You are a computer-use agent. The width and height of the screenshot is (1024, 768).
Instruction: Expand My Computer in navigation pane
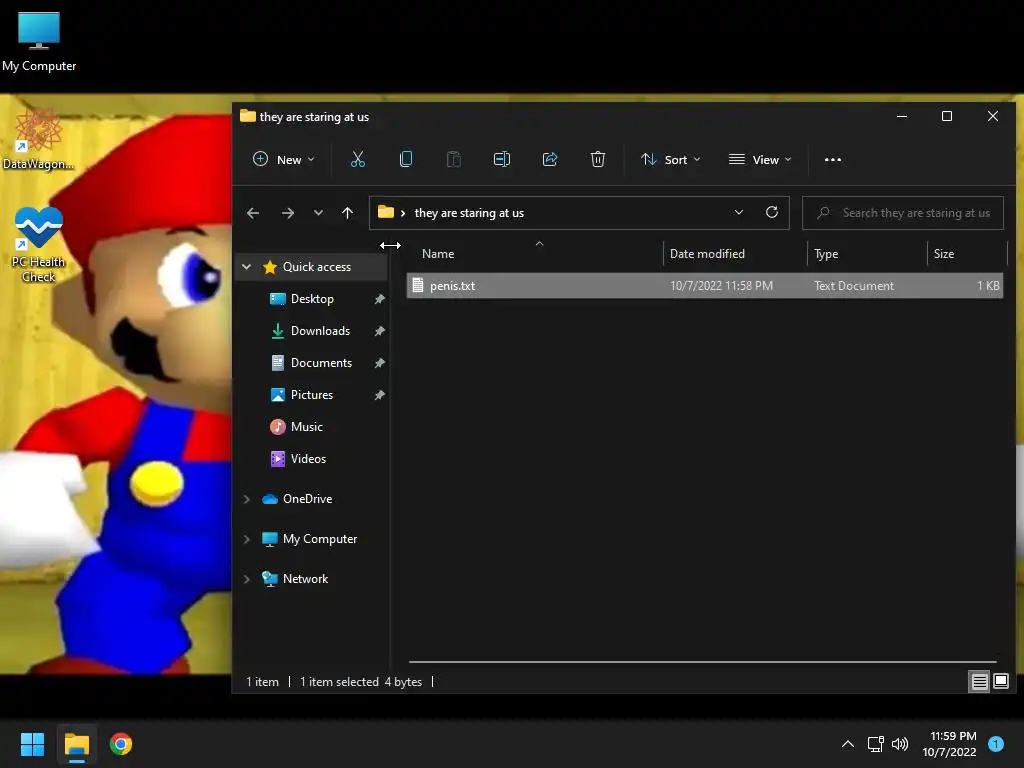(246, 539)
